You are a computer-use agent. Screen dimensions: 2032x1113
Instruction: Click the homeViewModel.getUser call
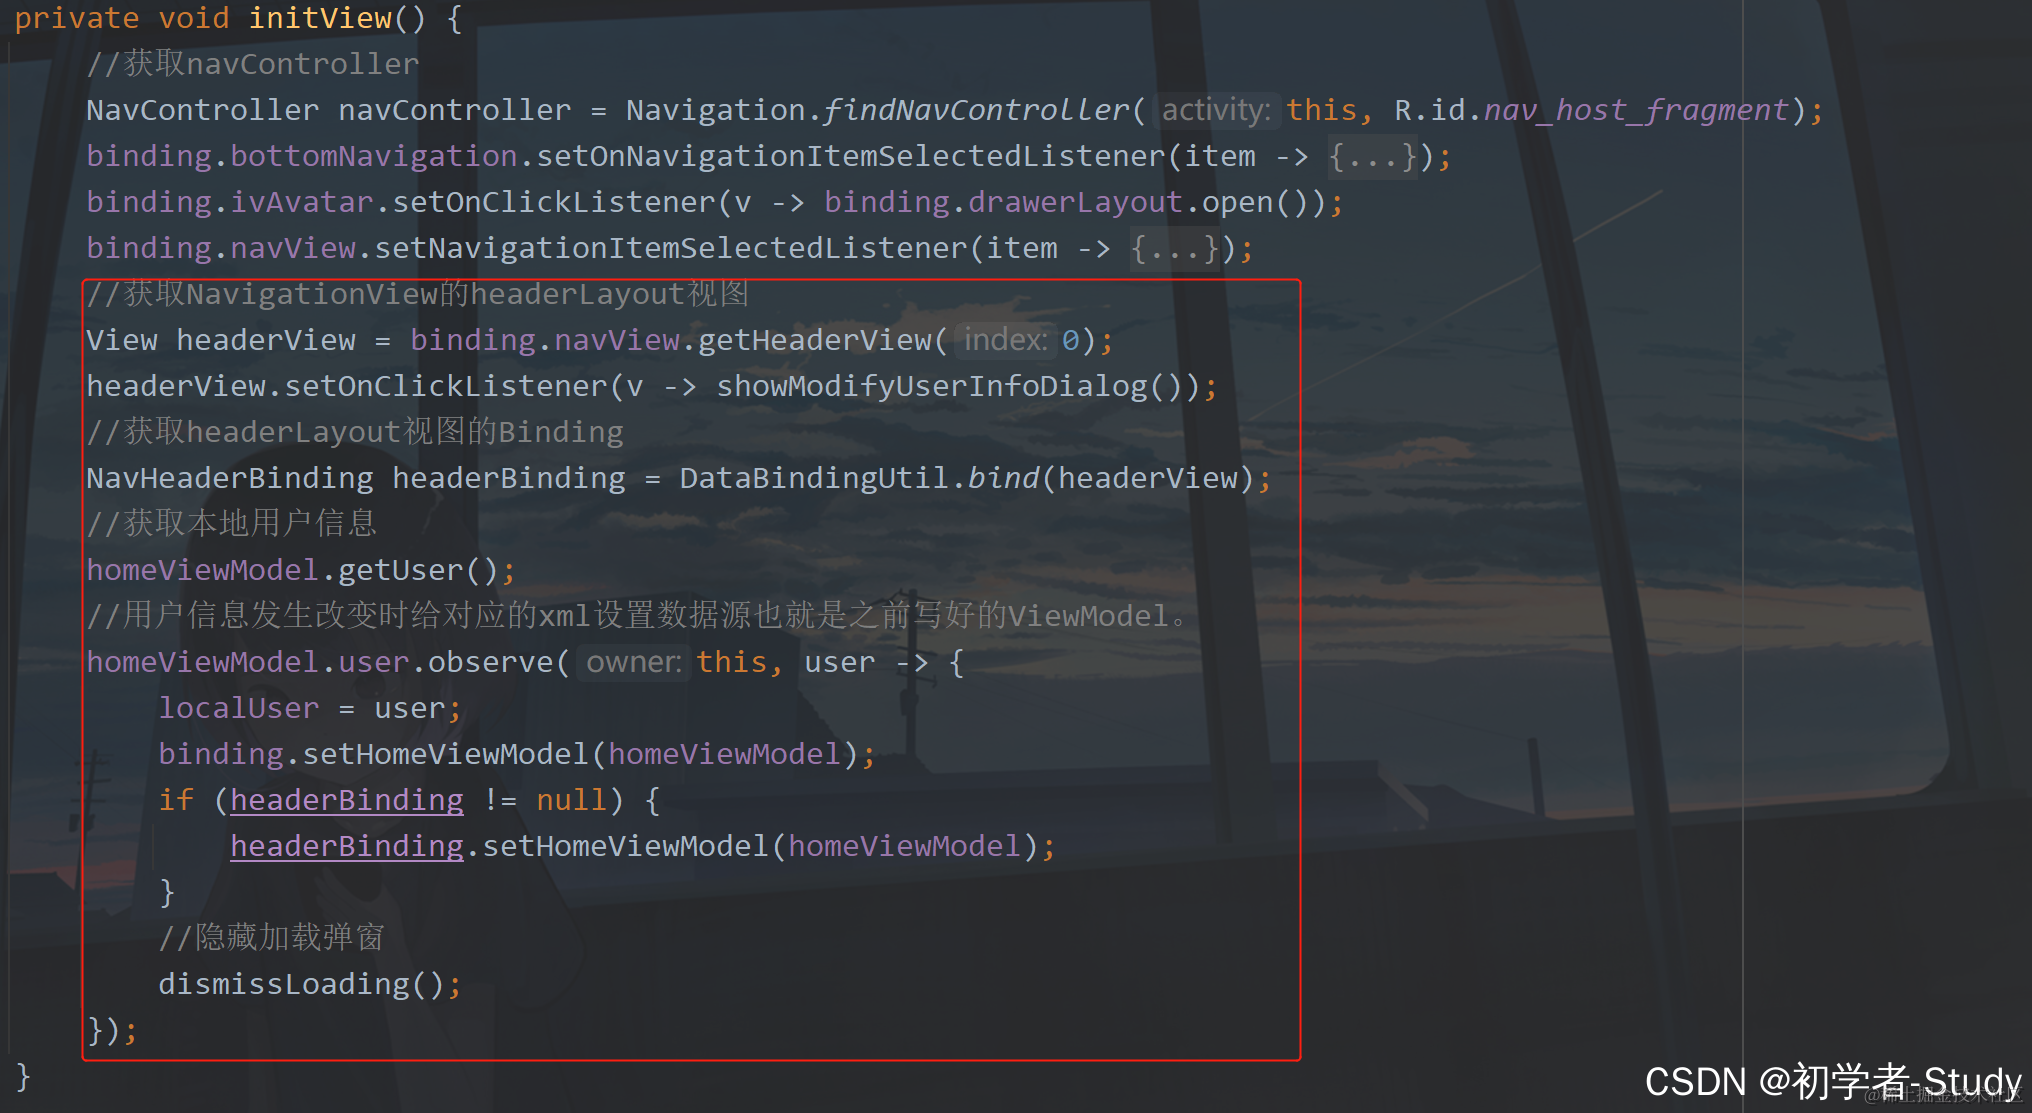pyautogui.click(x=400, y=571)
